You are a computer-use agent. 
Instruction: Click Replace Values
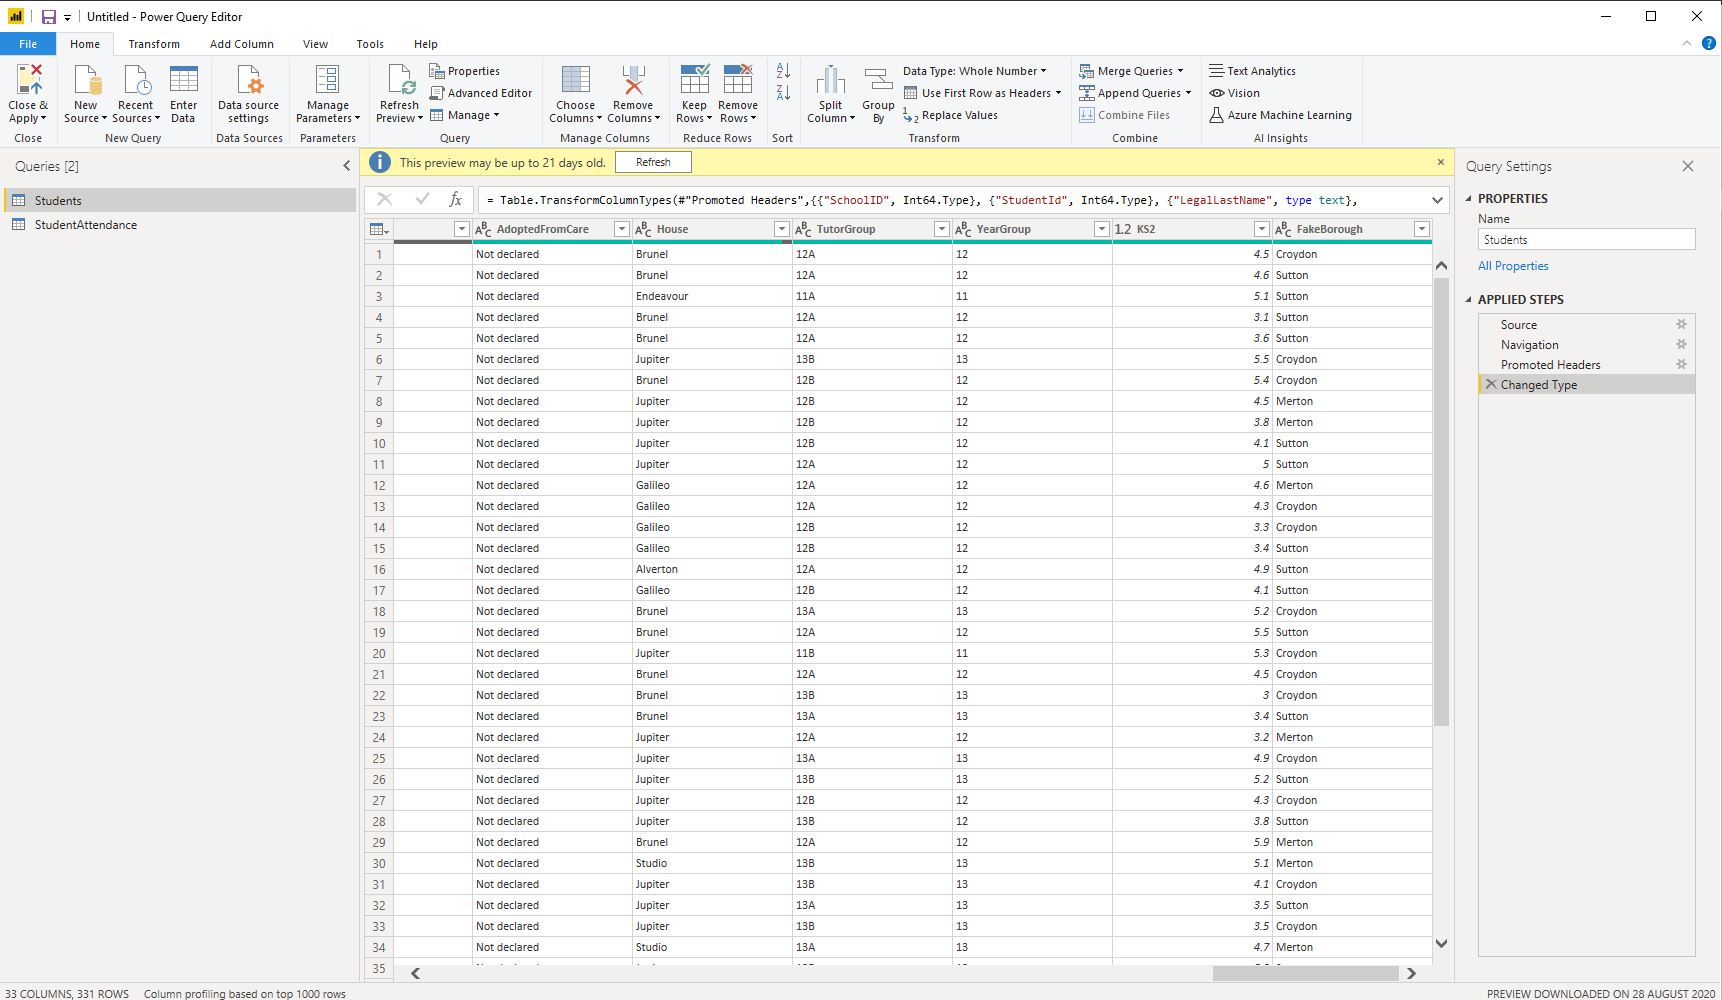[950, 115]
